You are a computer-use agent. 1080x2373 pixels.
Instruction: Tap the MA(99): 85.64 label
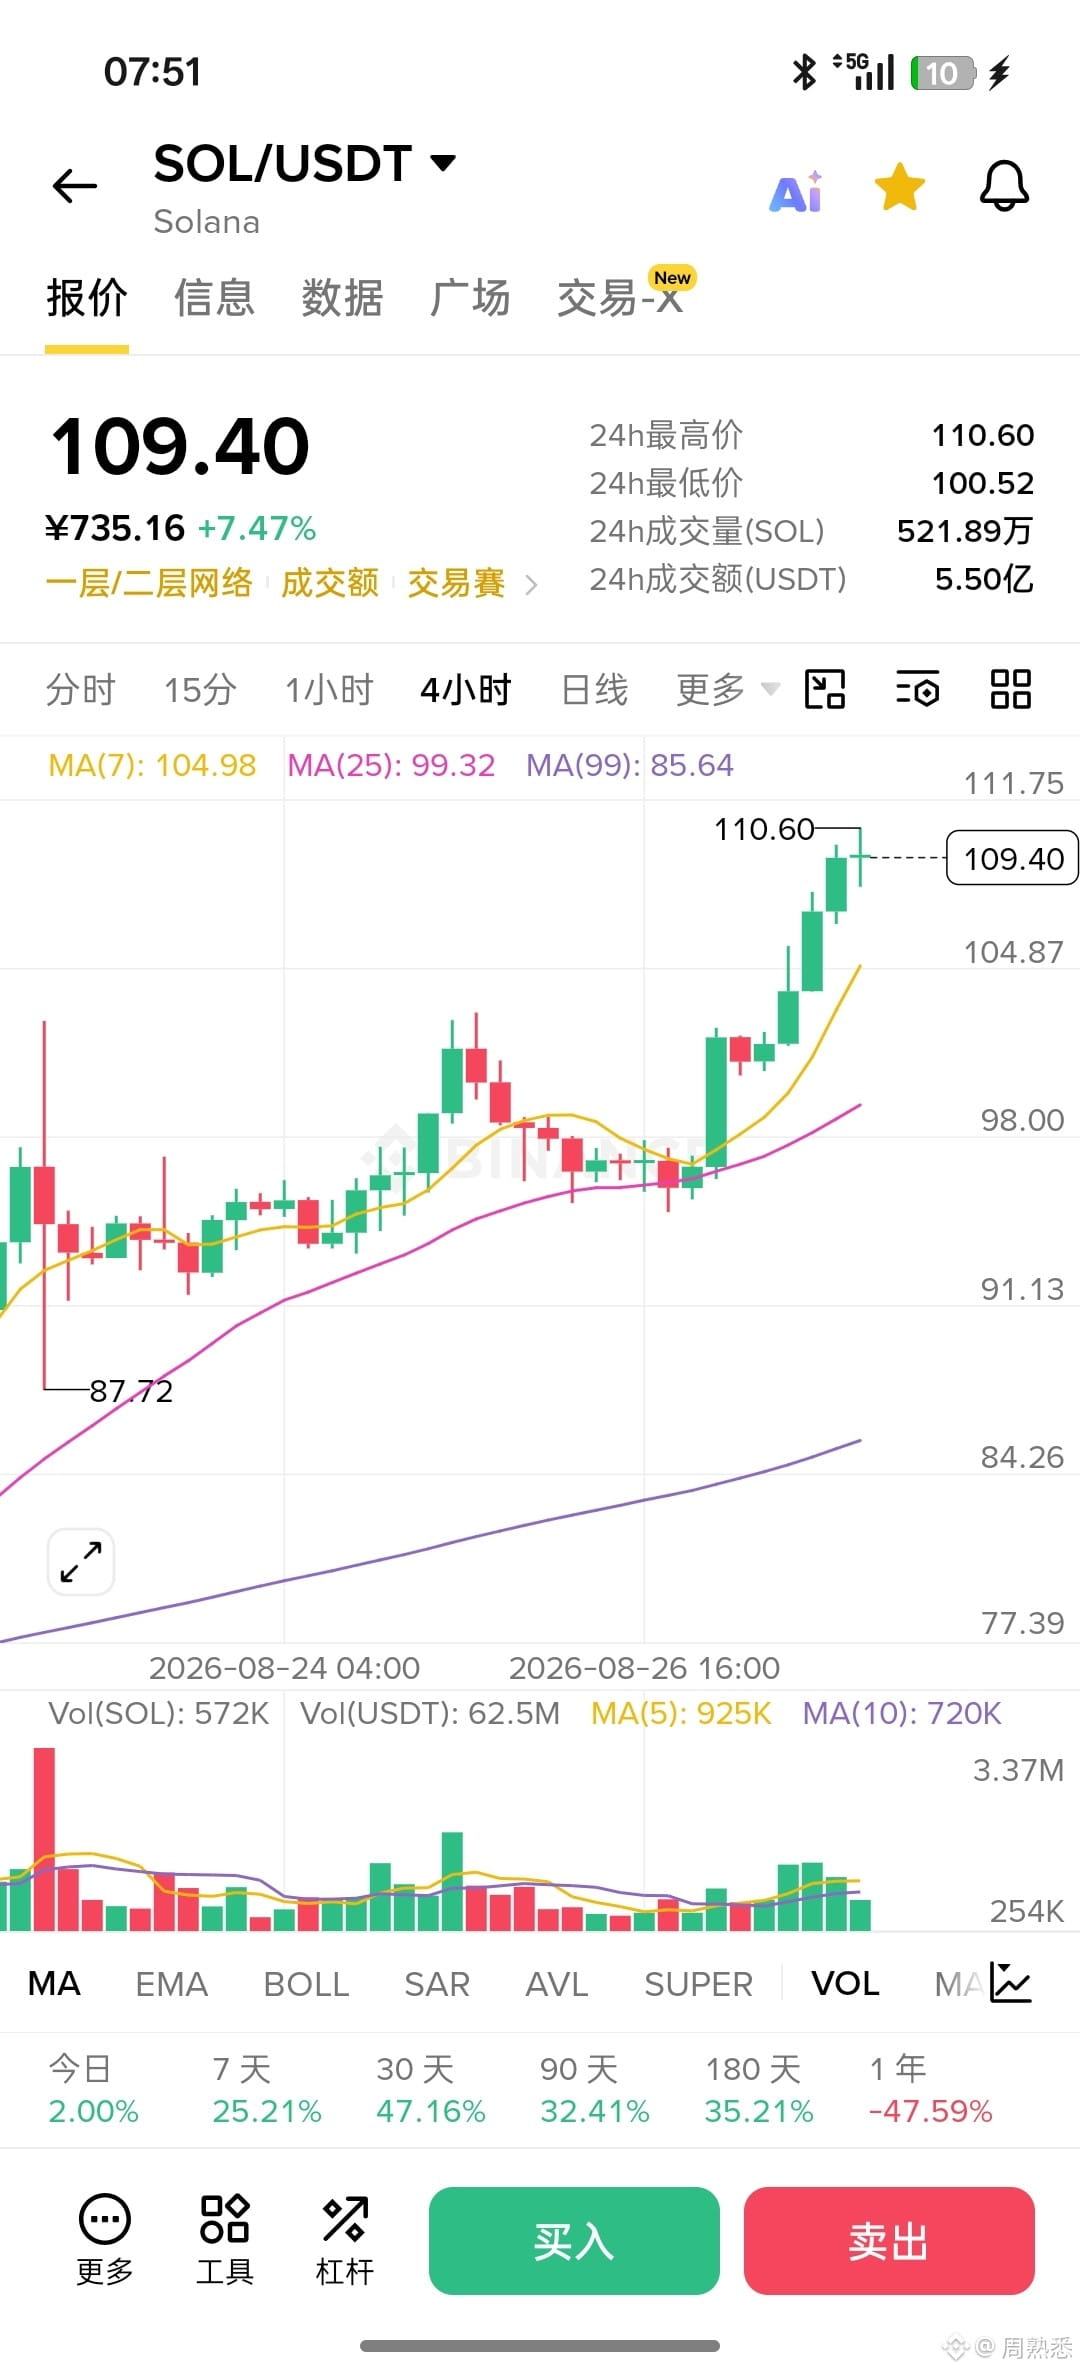630,765
